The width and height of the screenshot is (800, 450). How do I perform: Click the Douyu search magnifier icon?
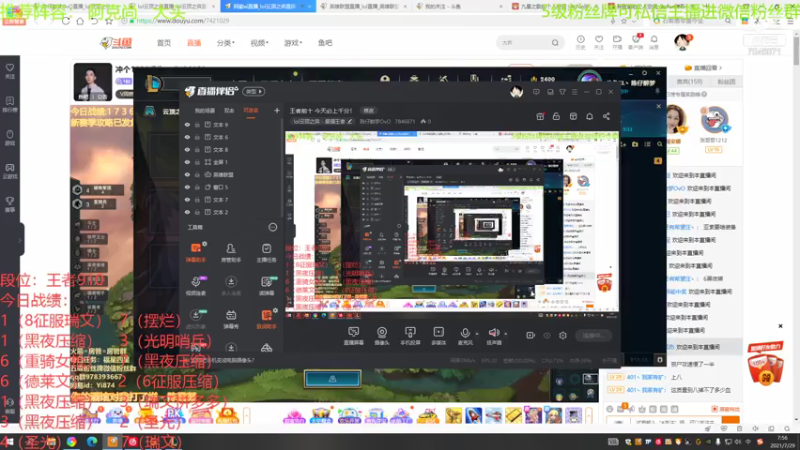tap(555, 43)
